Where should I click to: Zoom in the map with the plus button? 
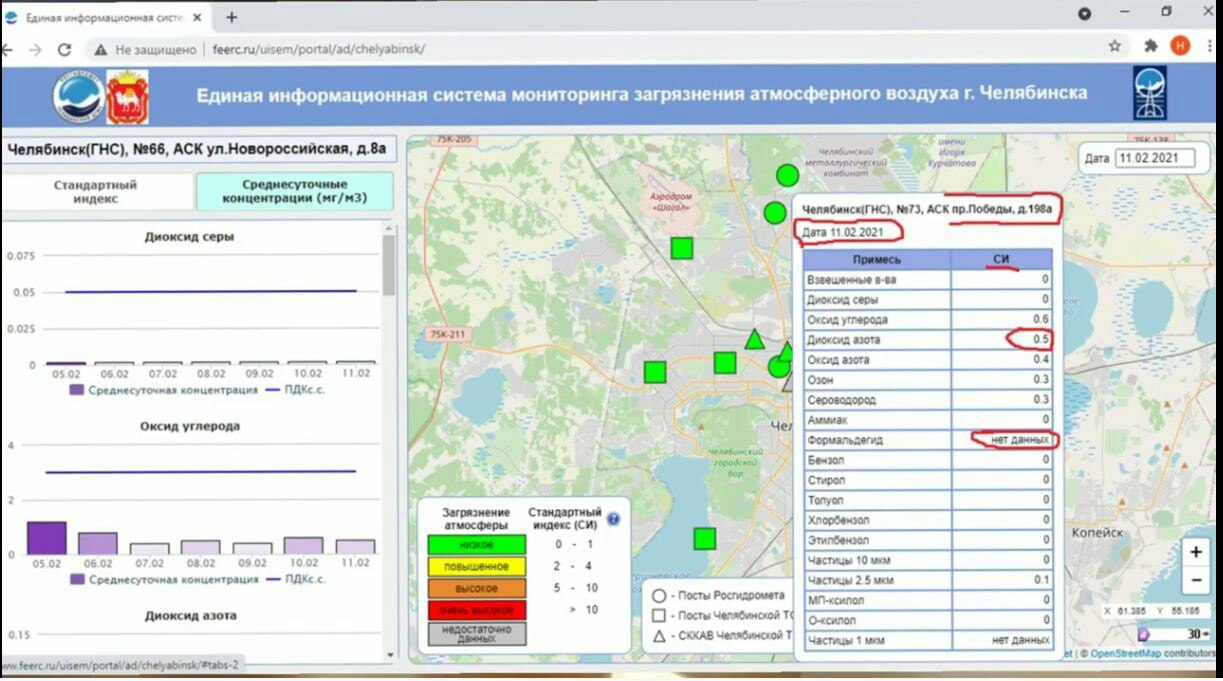coord(1196,552)
